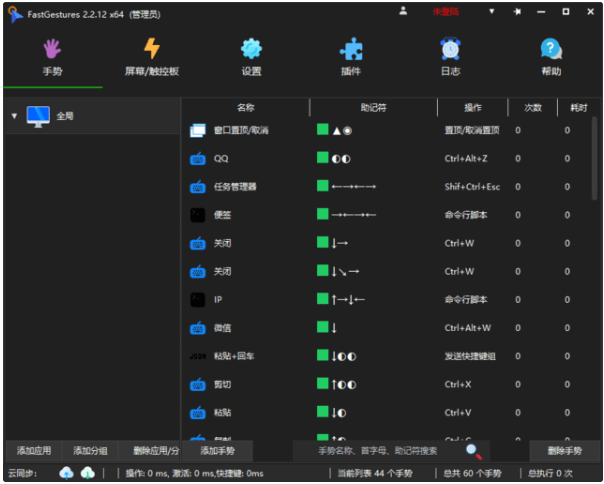The width and height of the screenshot is (604, 484).
Task: Select the QQ gesture name
Action: coord(221,158)
